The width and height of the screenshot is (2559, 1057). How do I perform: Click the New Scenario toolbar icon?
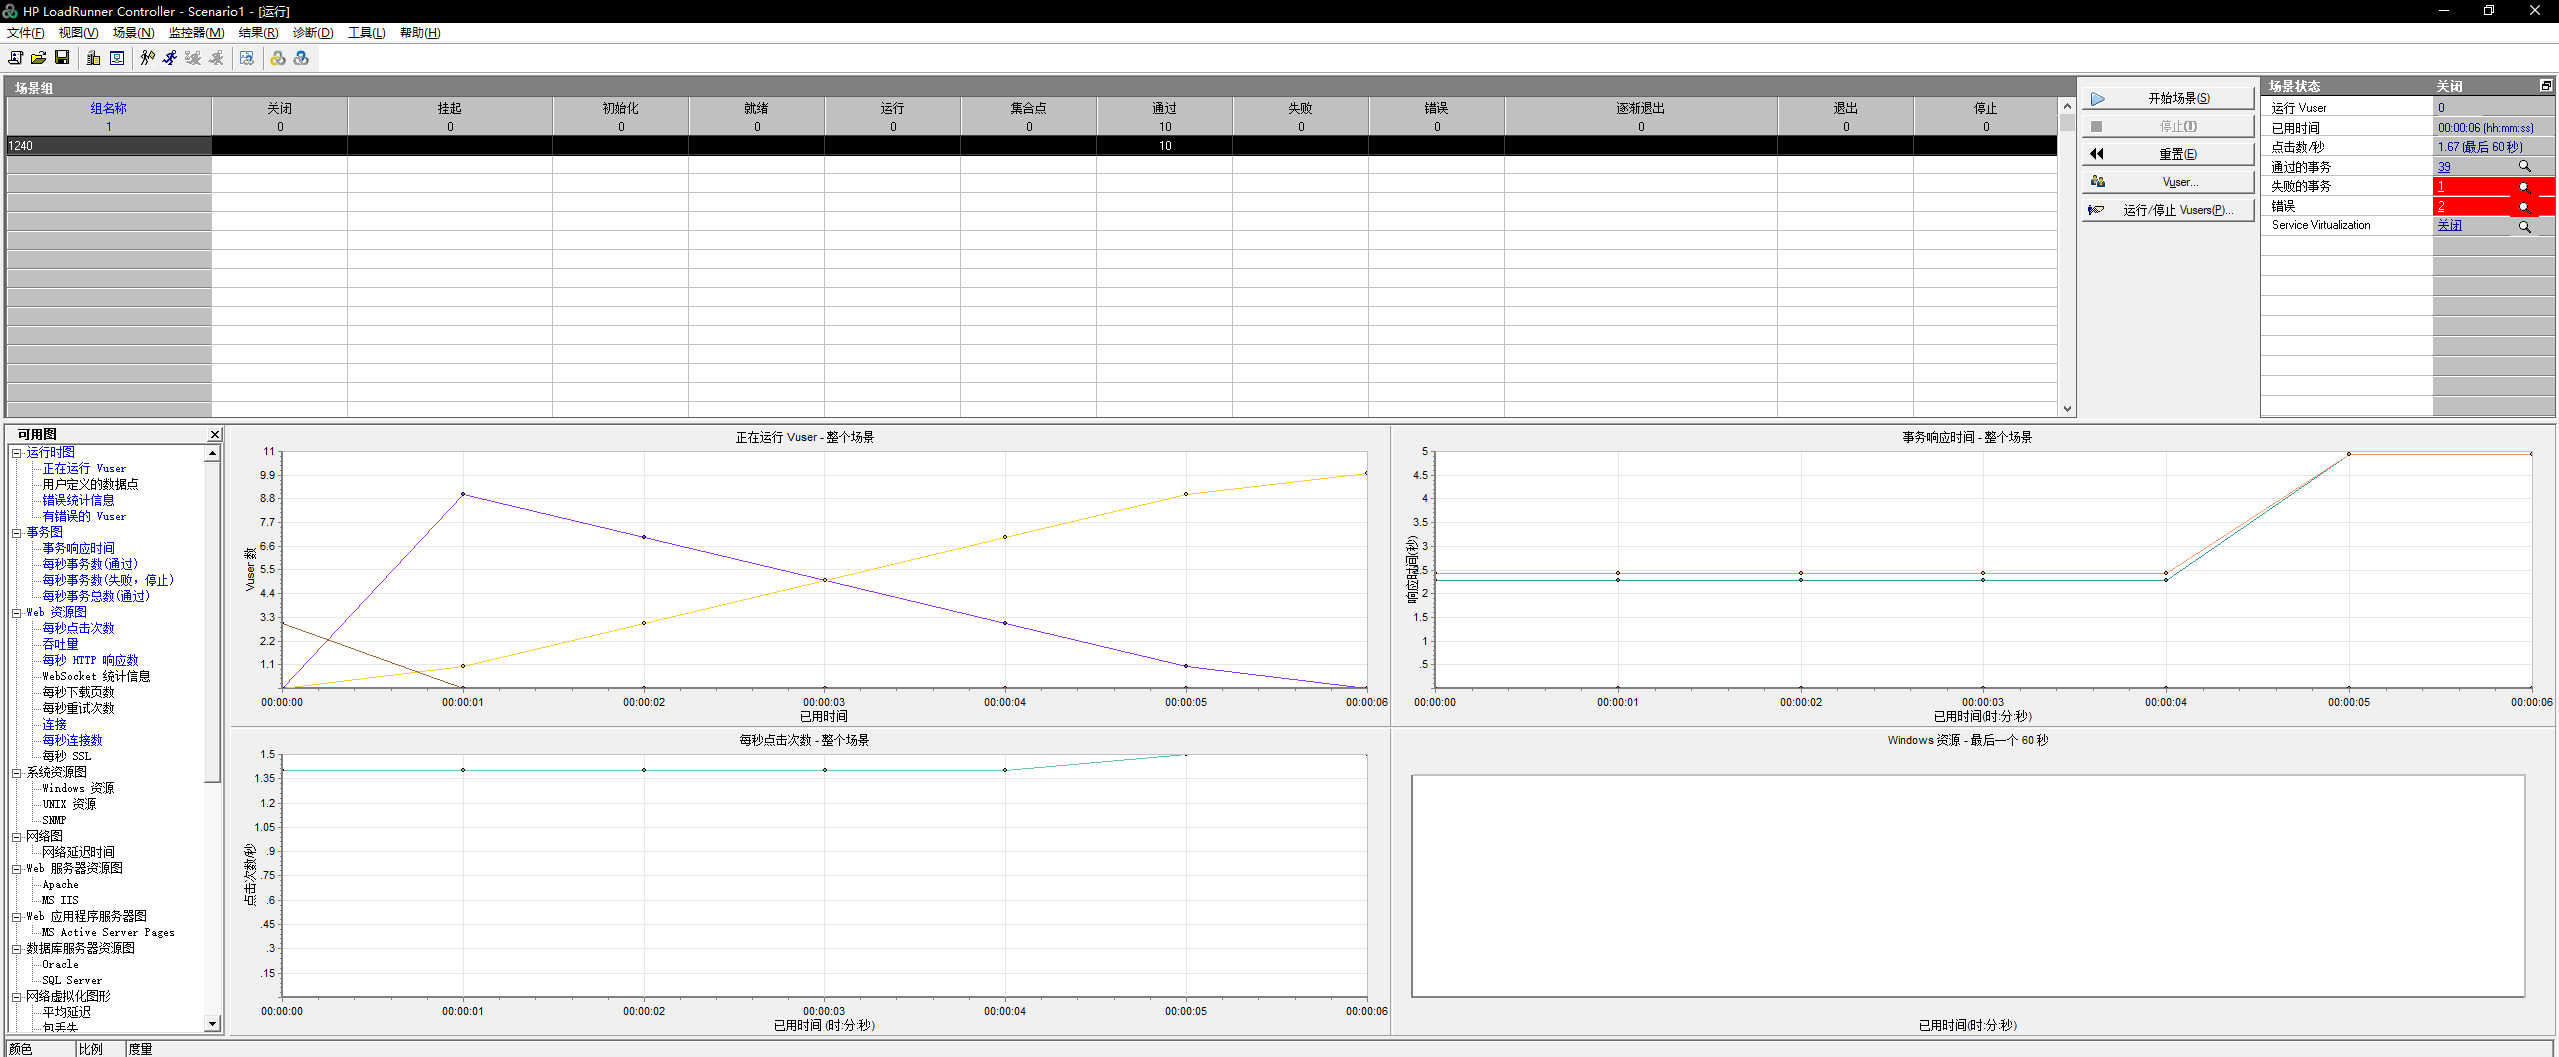(x=15, y=58)
